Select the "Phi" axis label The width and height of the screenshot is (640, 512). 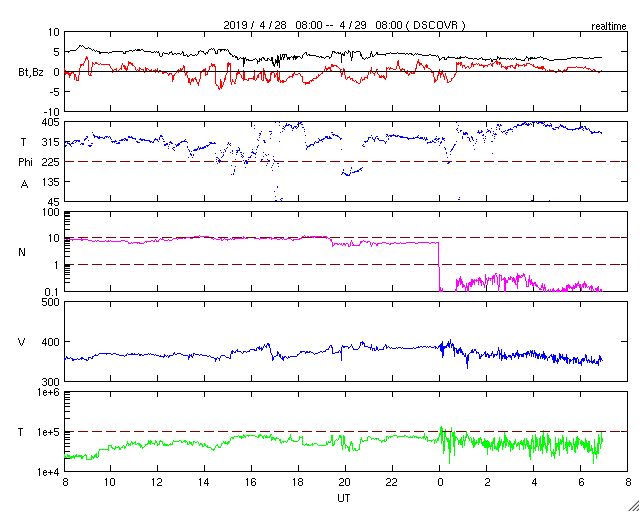pyautogui.click(x=25, y=162)
